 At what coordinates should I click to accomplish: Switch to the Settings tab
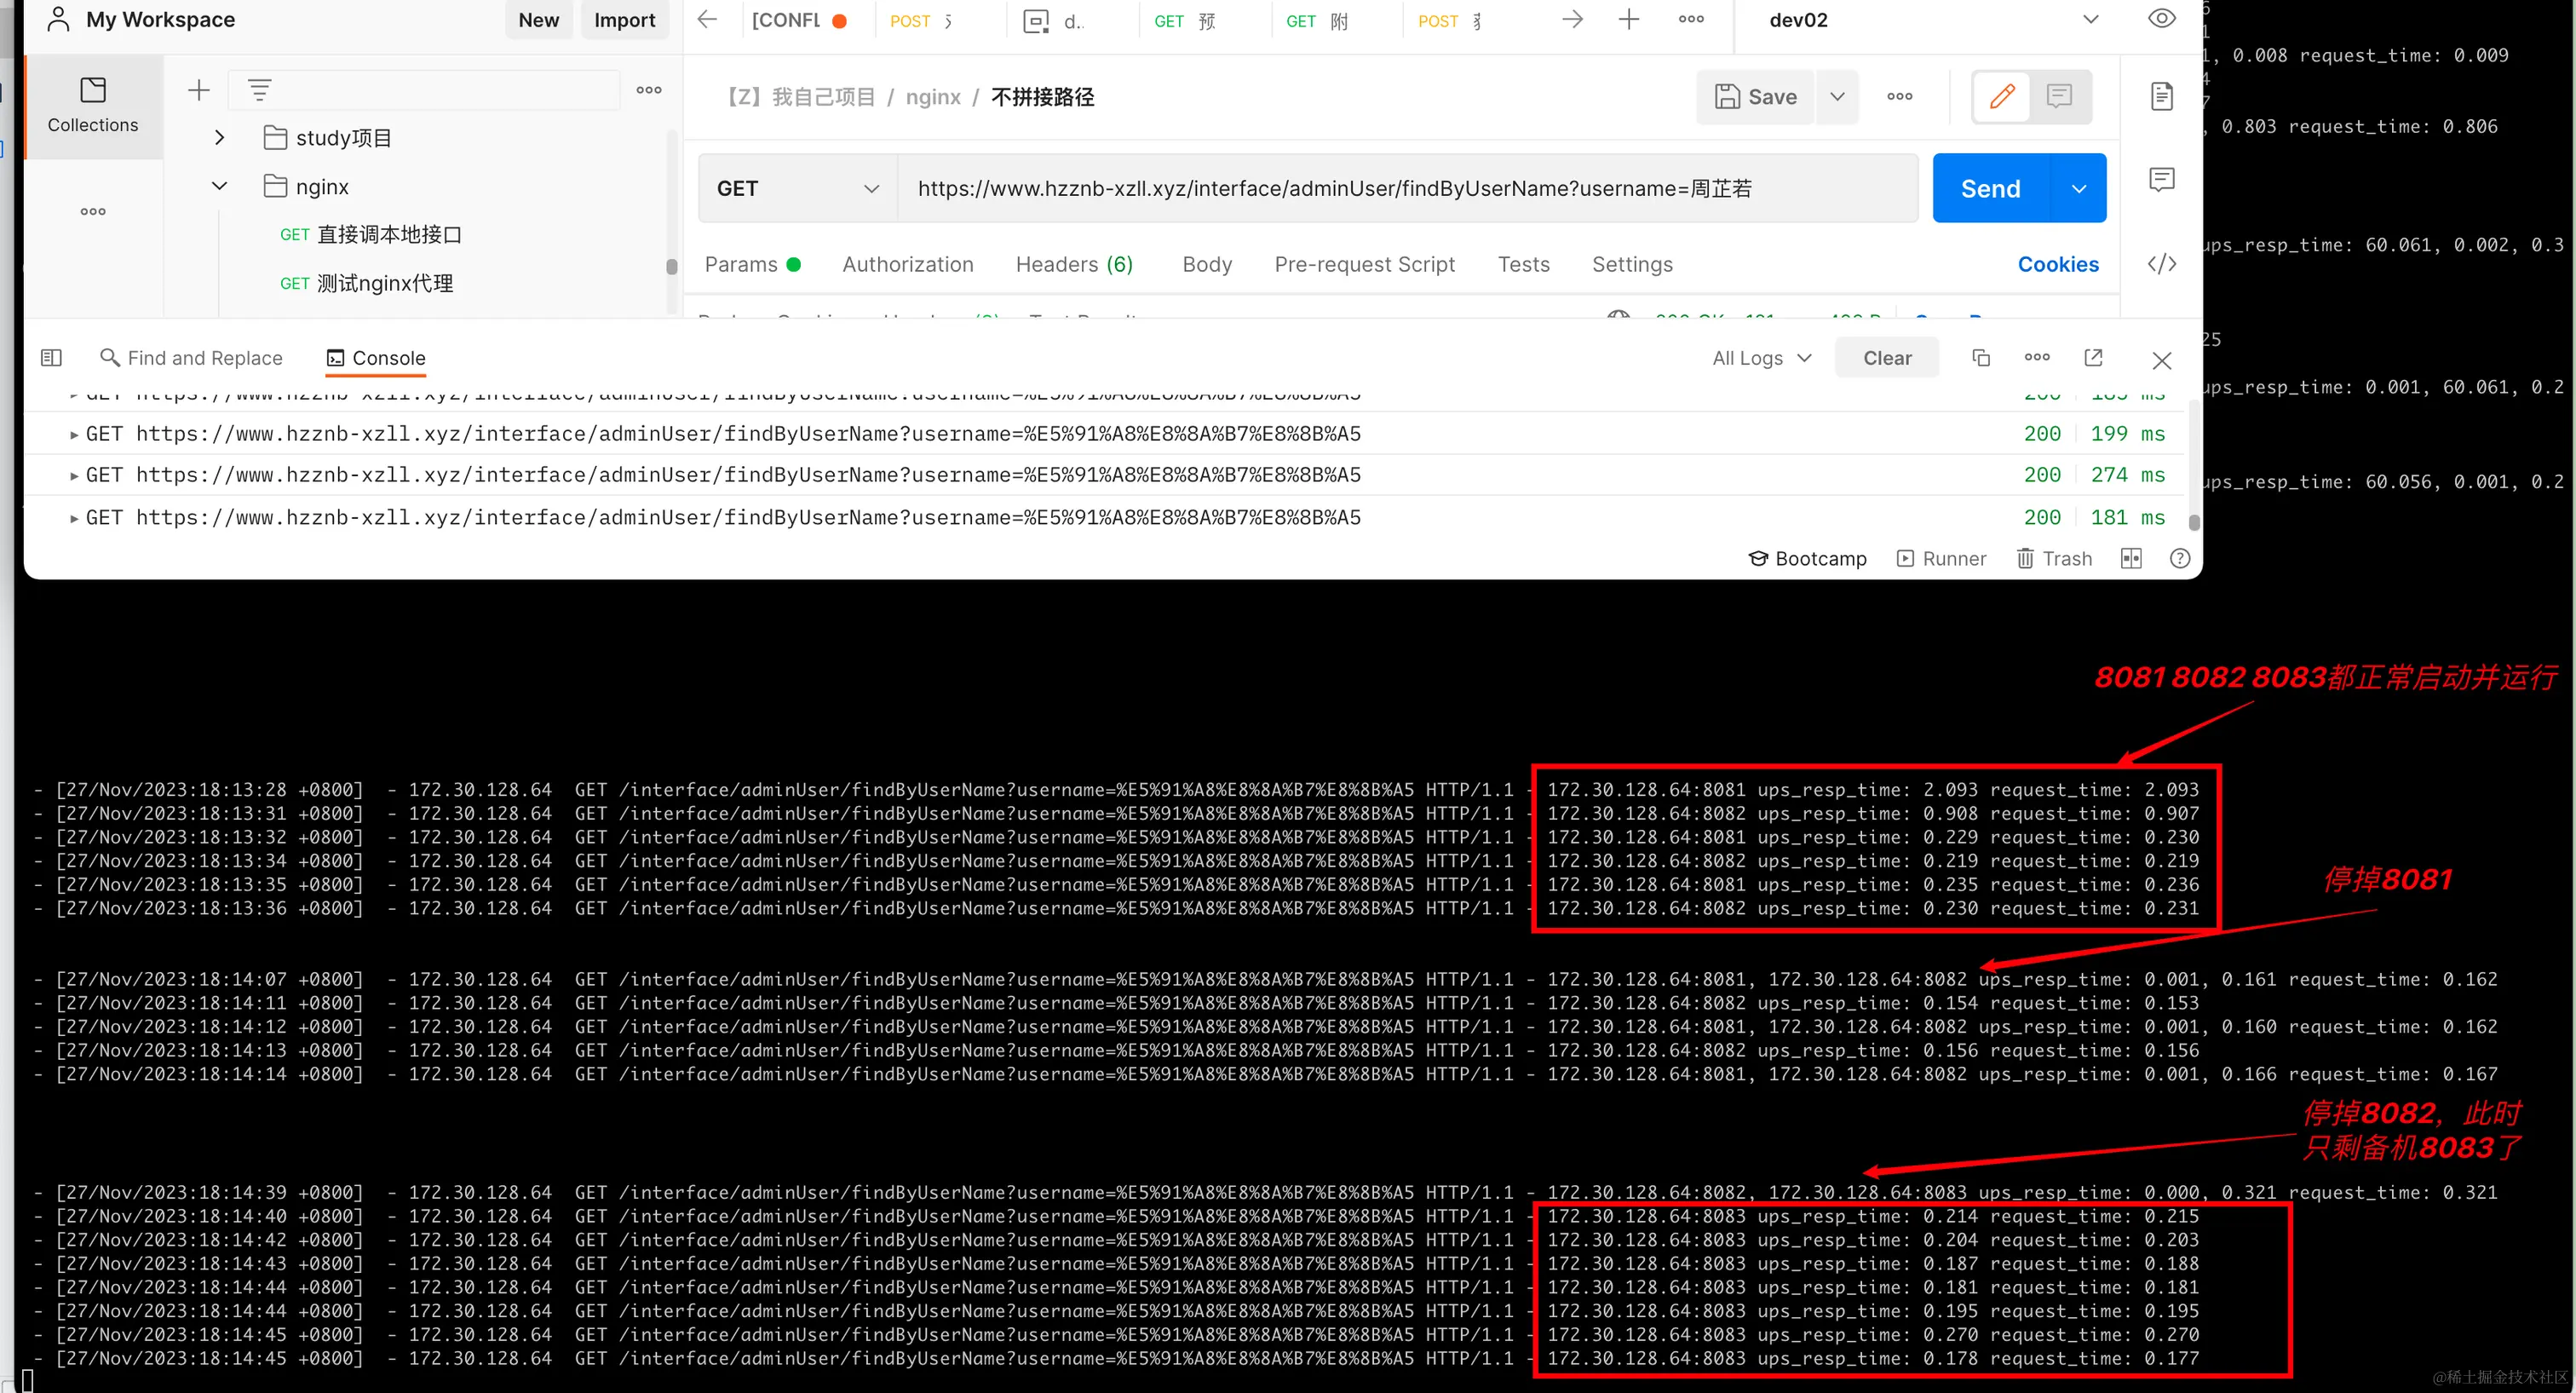1632,264
